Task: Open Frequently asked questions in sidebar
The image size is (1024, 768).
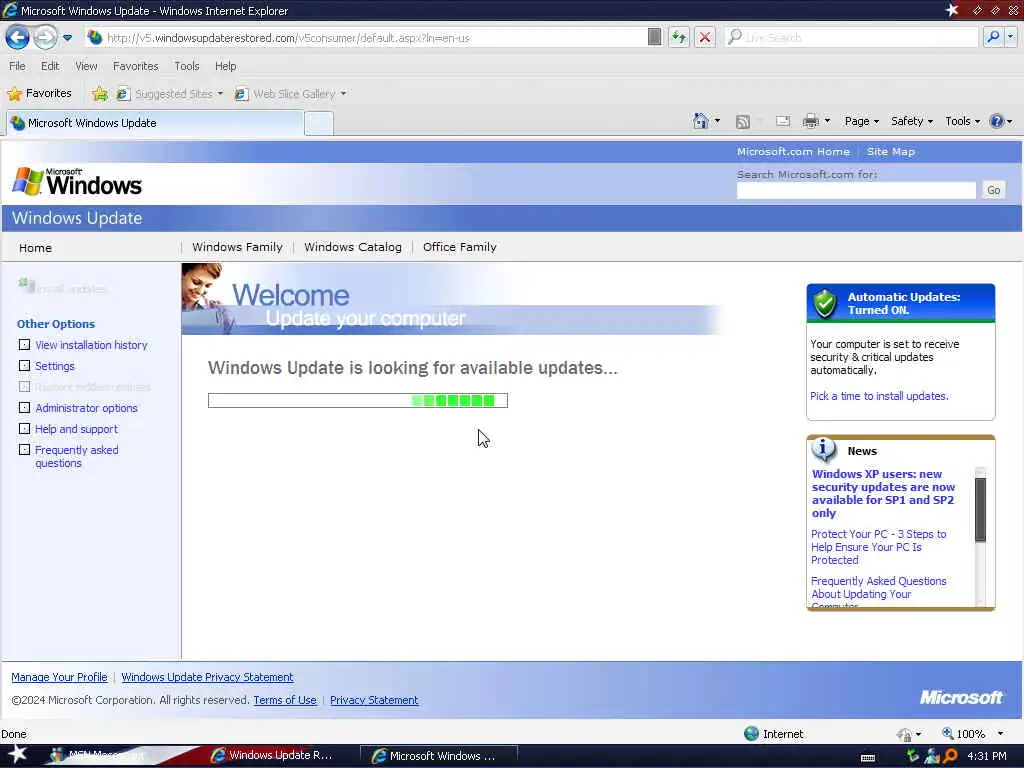Action: click(76, 456)
